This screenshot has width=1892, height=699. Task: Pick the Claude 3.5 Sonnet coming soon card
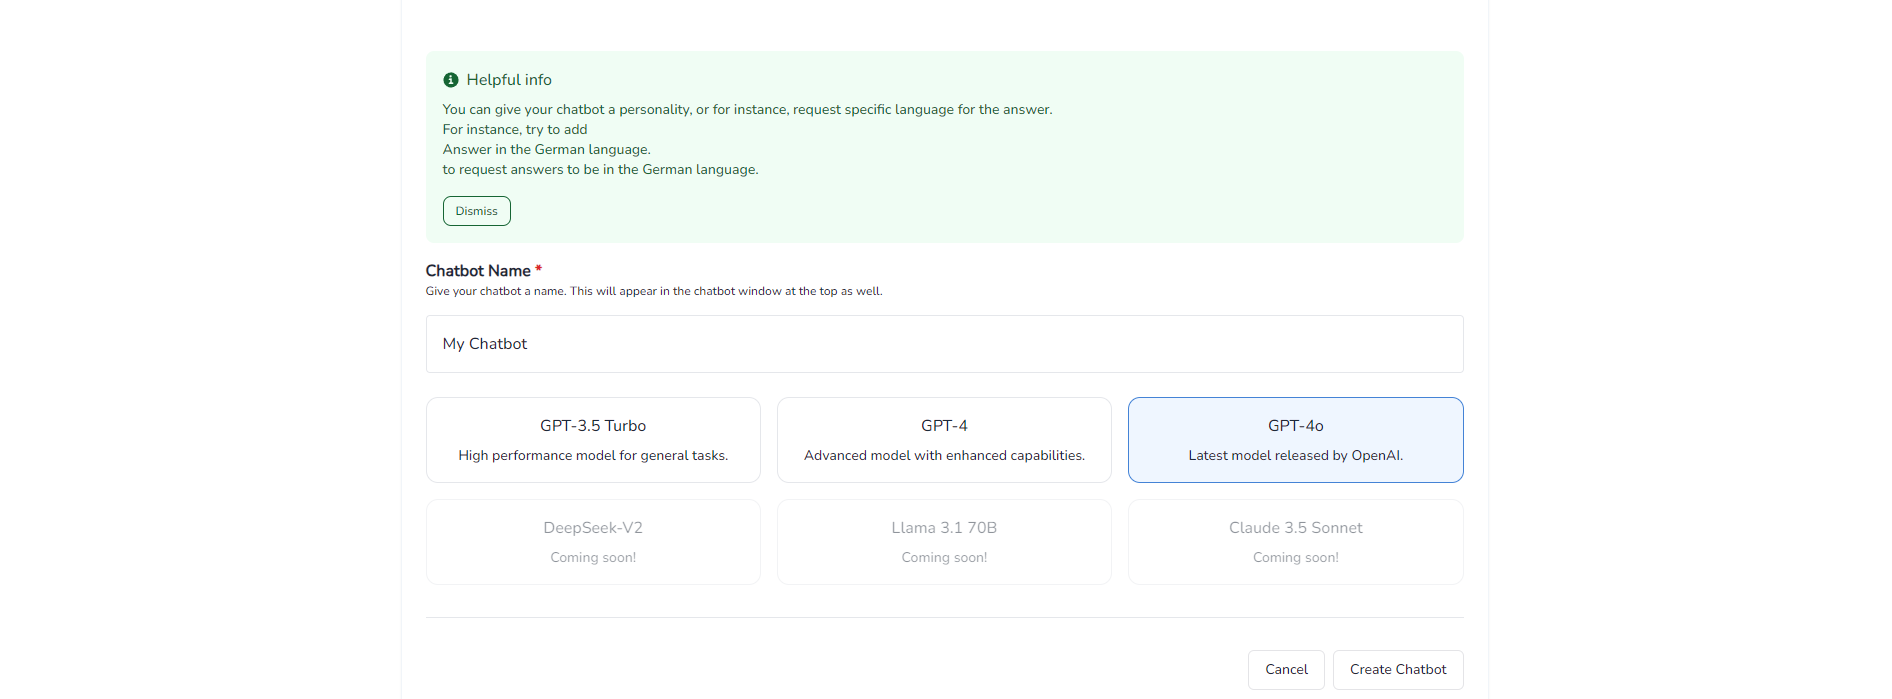(1295, 542)
